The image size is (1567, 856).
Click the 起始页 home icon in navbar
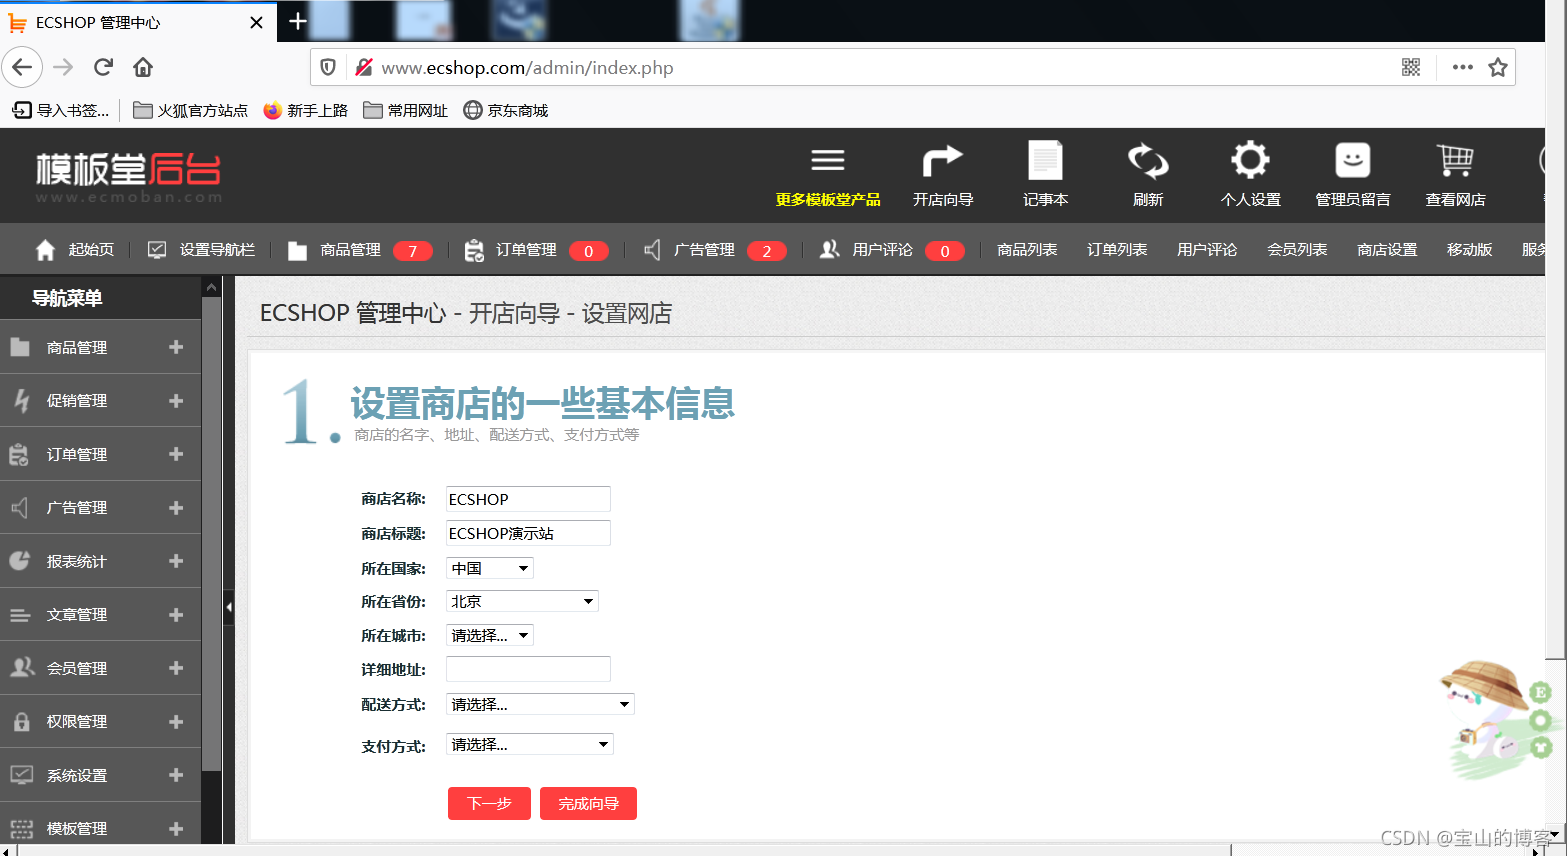coord(45,250)
